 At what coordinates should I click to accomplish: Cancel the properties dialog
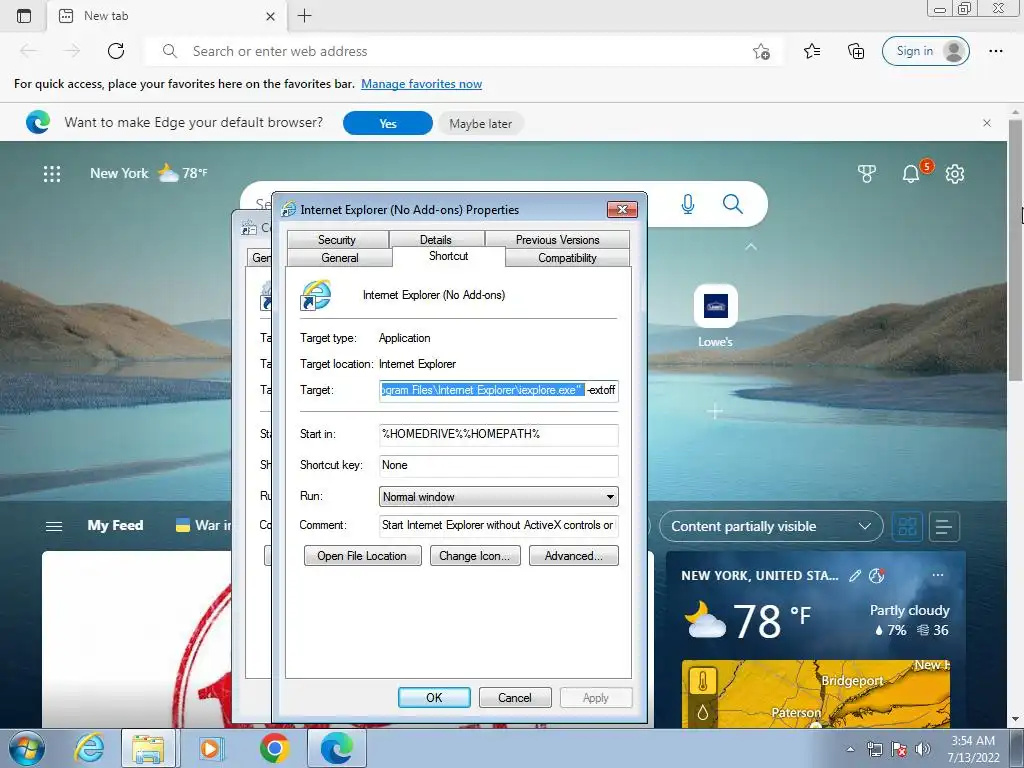point(515,697)
